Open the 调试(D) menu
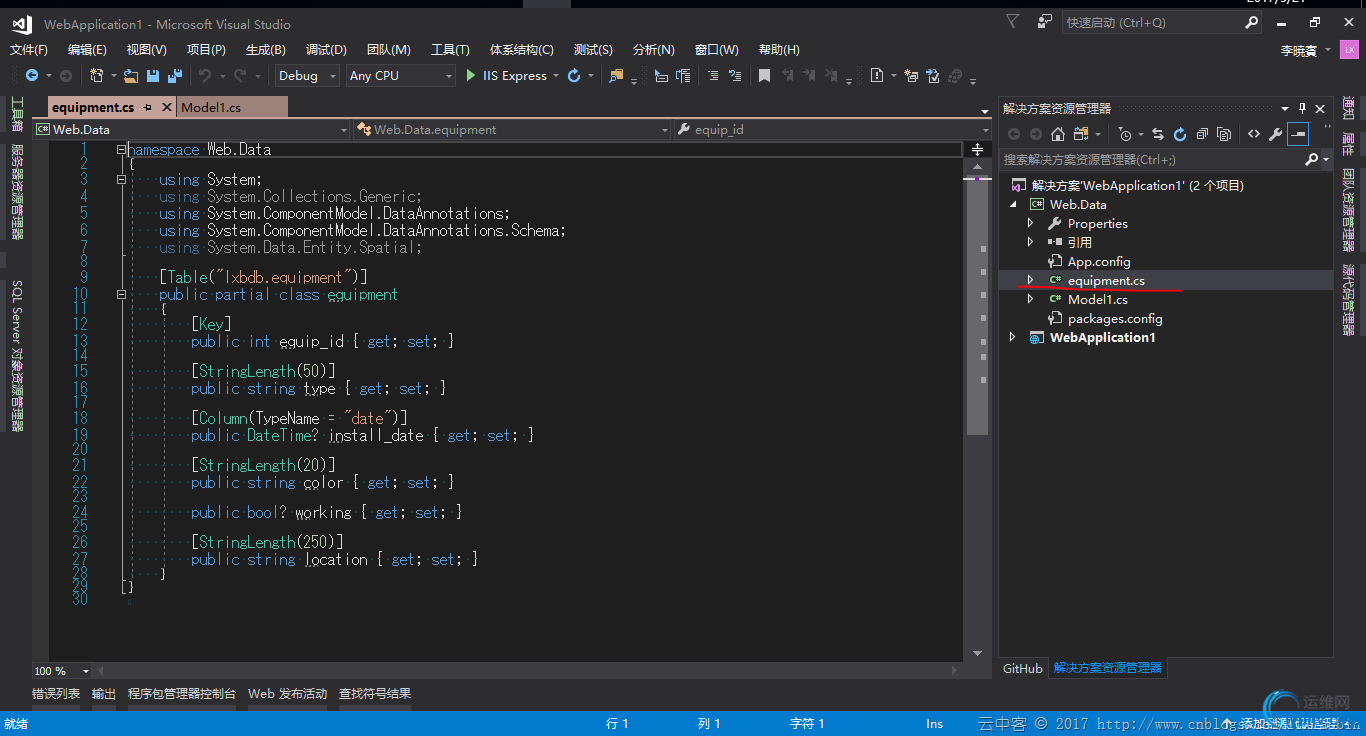Image resolution: width=1366 pixels, height=736 pixels. pos(326,49)
